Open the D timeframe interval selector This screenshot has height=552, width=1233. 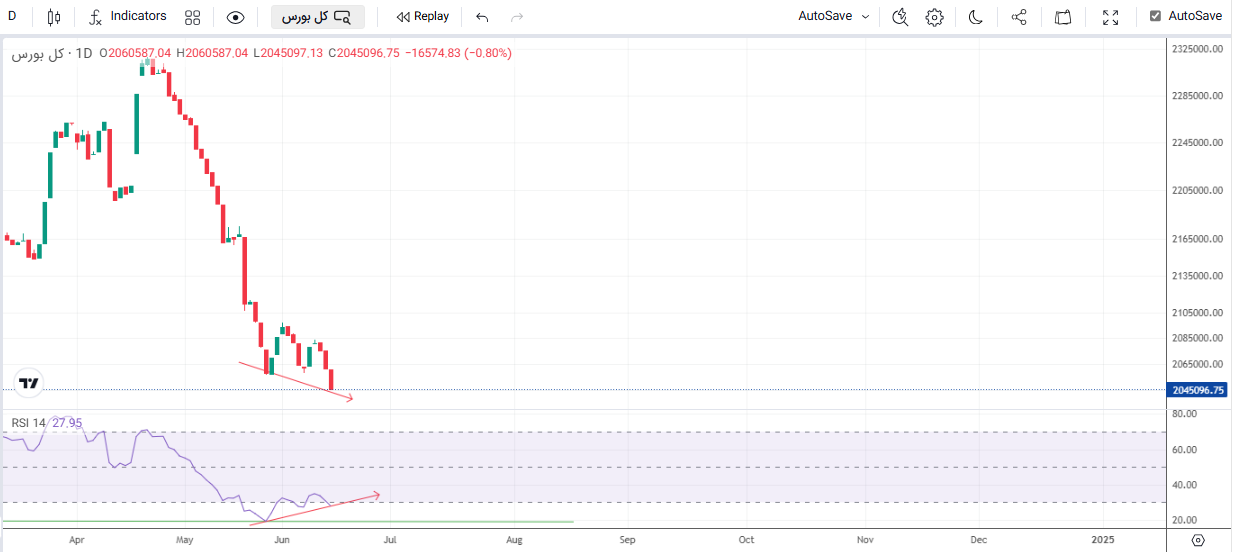[12, 16]
